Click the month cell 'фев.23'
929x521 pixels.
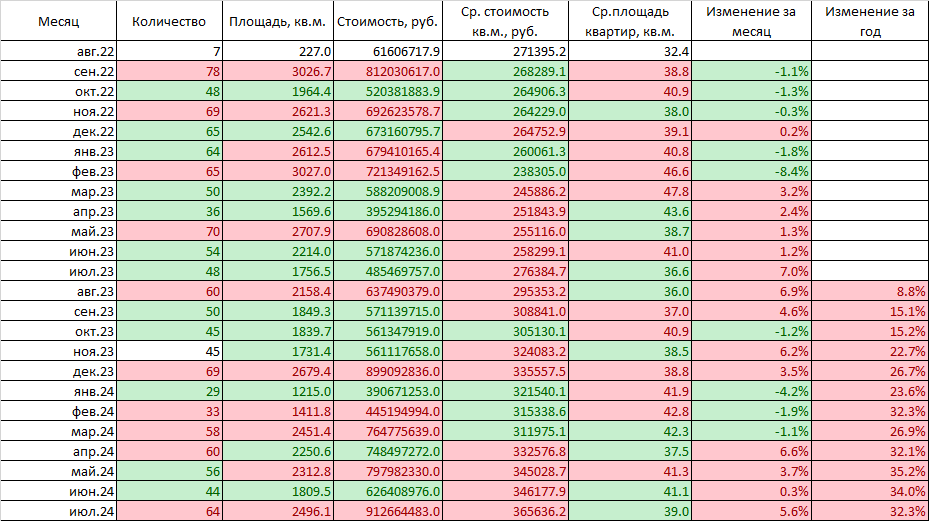tap(59, 171)
